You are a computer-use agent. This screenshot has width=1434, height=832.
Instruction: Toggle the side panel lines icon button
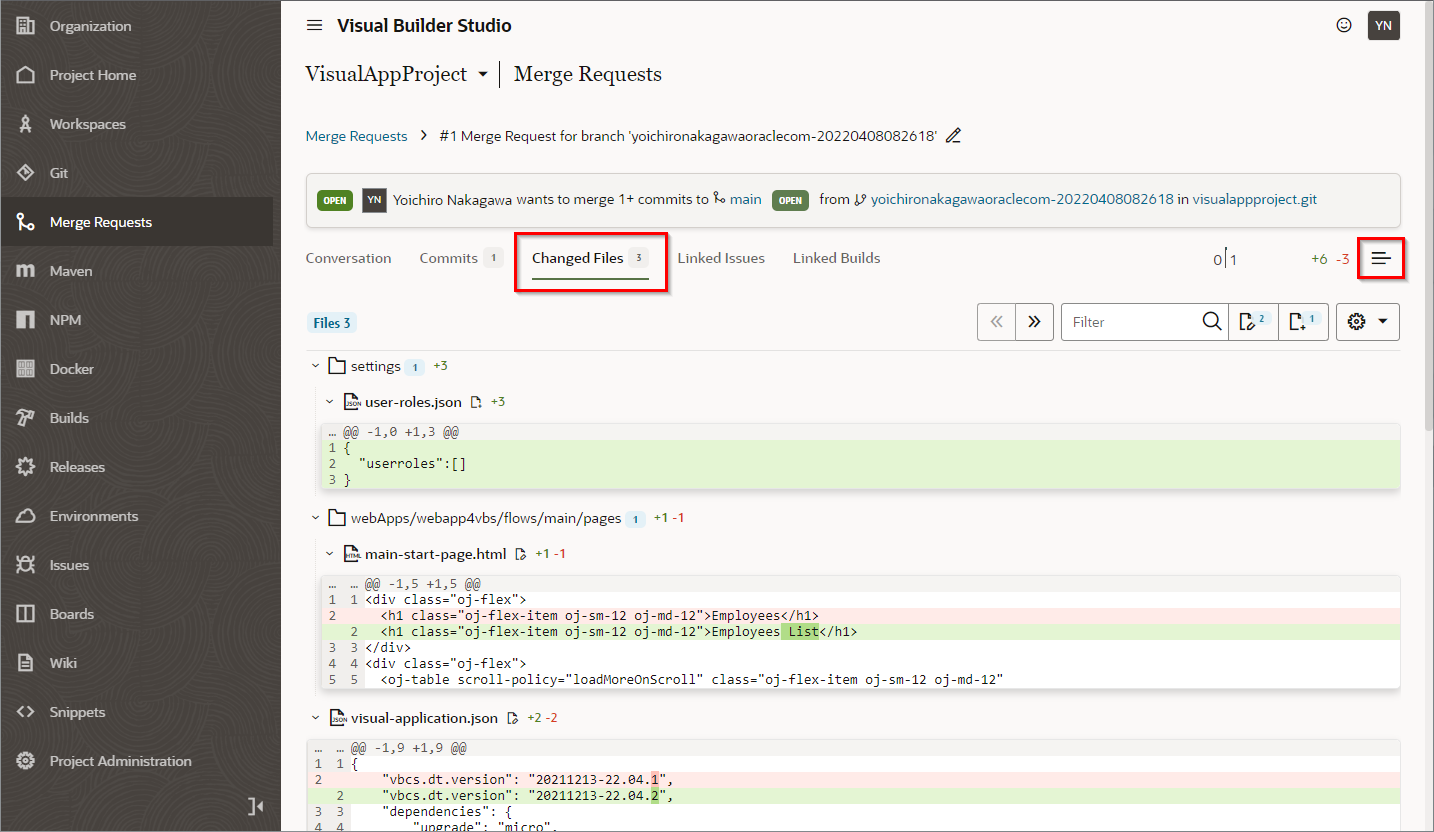[1381, 258]
